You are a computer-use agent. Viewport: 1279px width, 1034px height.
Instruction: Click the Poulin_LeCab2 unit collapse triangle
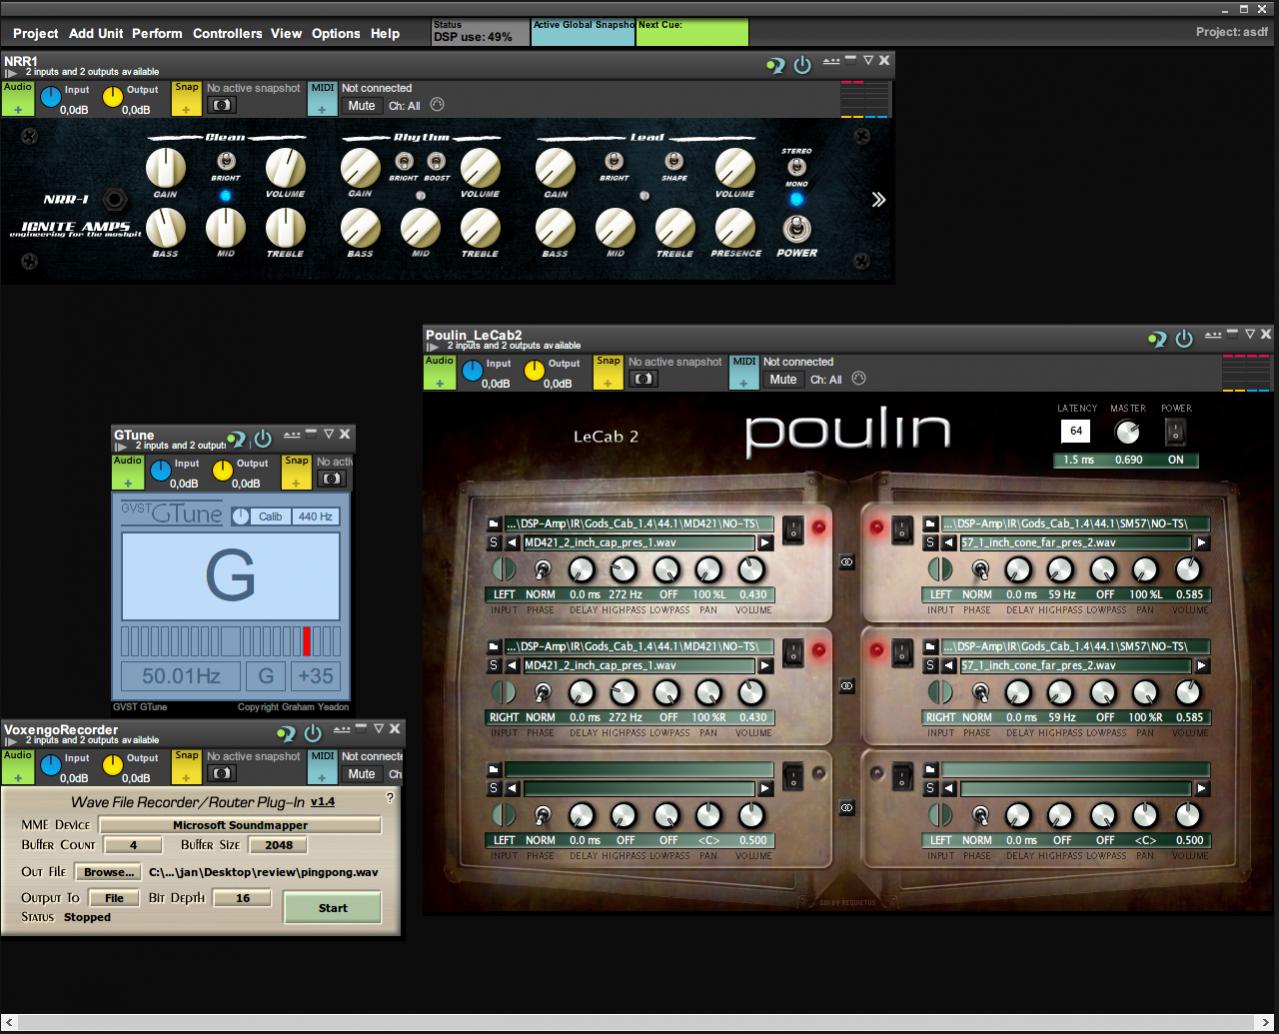tap(1250, 334)
